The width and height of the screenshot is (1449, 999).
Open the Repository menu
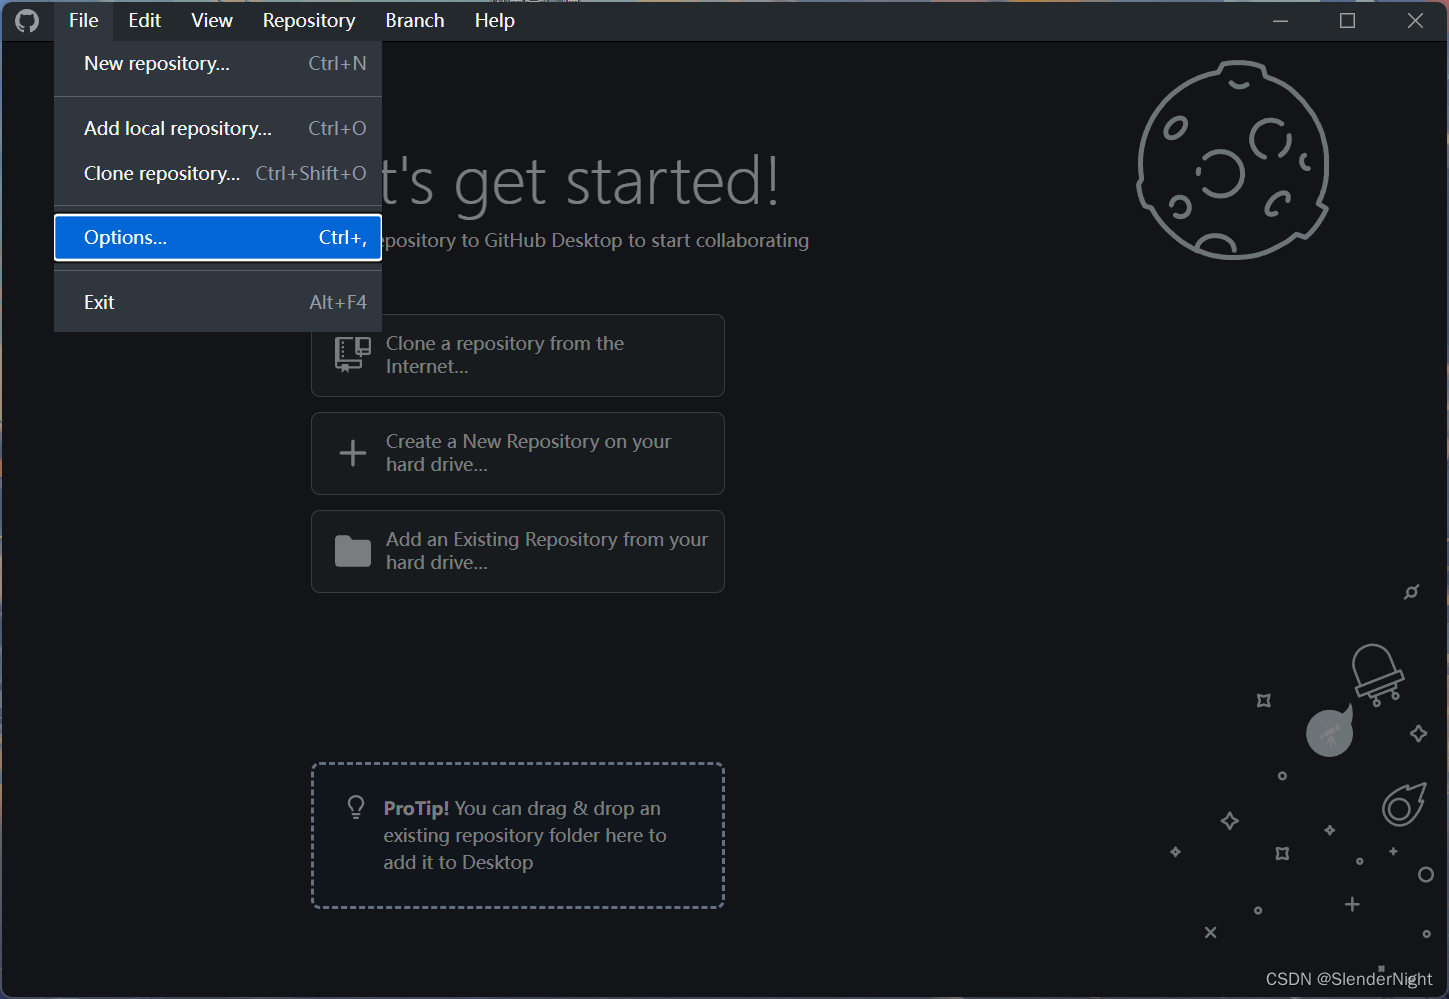[309, 21]
